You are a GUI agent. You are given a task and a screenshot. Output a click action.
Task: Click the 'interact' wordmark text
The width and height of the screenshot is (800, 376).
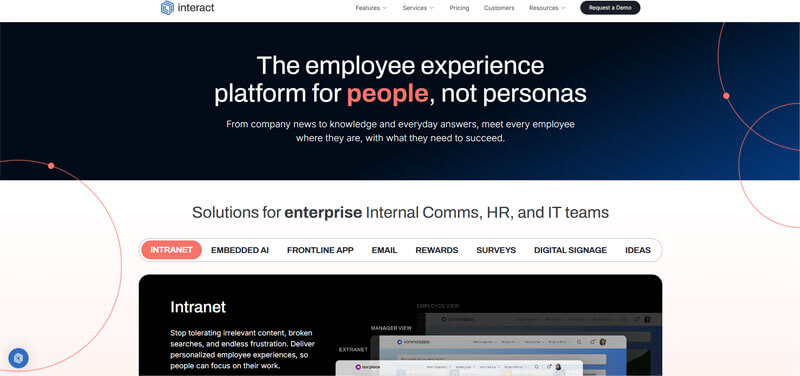(x=196, y=8)
